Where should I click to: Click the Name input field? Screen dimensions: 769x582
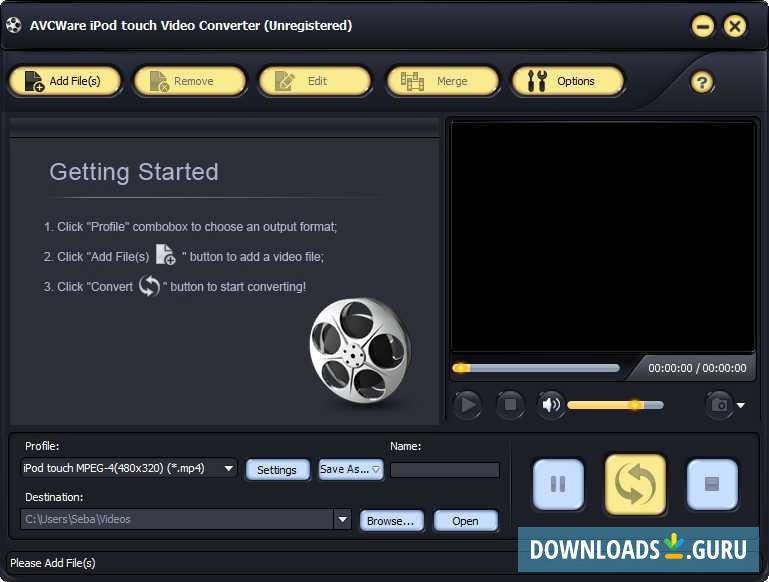click(x=445, y=470)
